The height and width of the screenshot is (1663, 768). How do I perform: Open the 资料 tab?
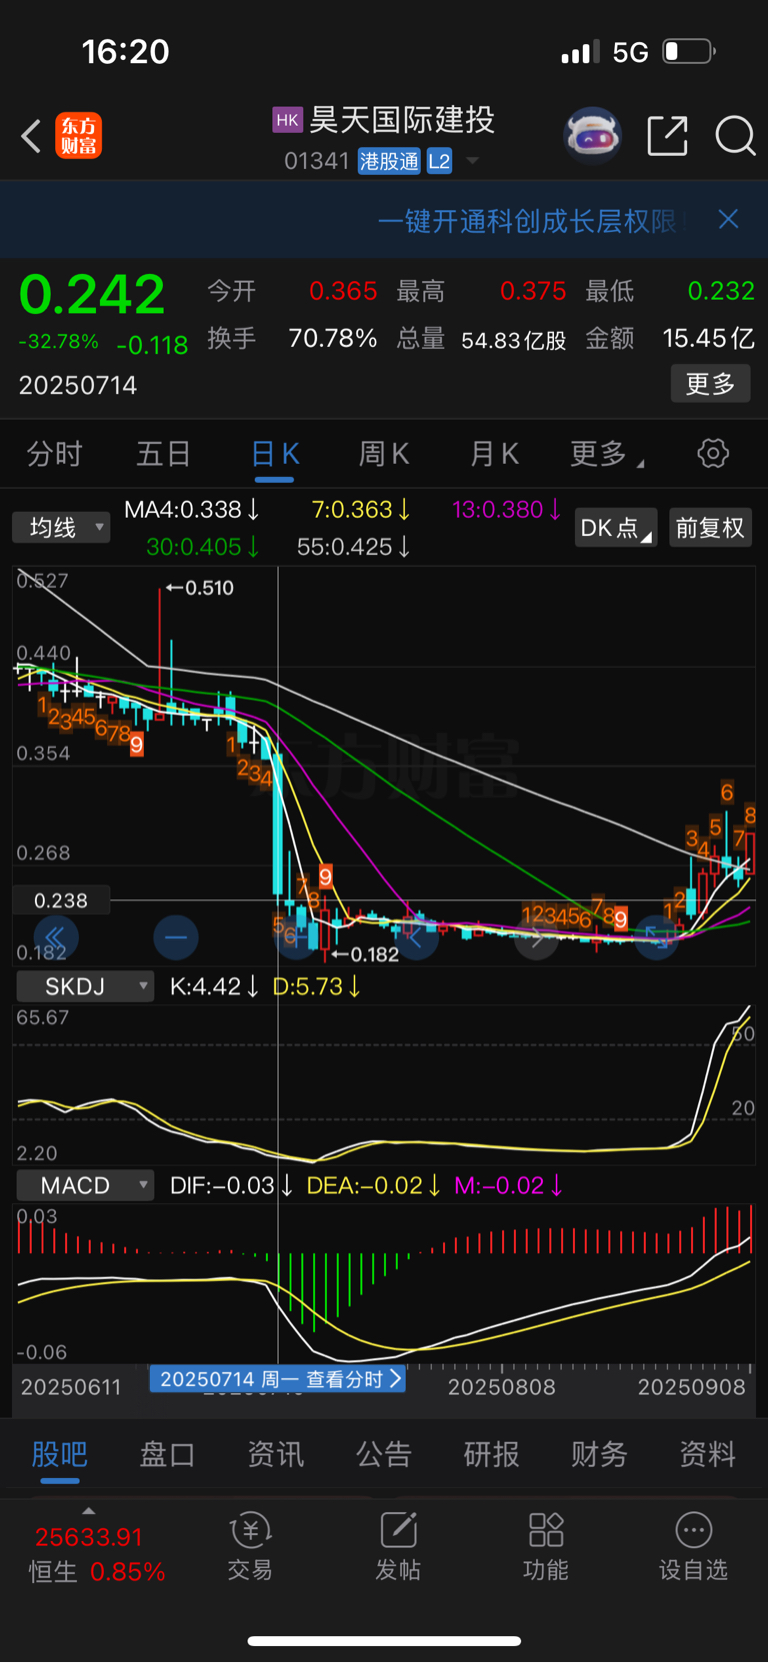pyautogui.click(x=708, y=1454)
